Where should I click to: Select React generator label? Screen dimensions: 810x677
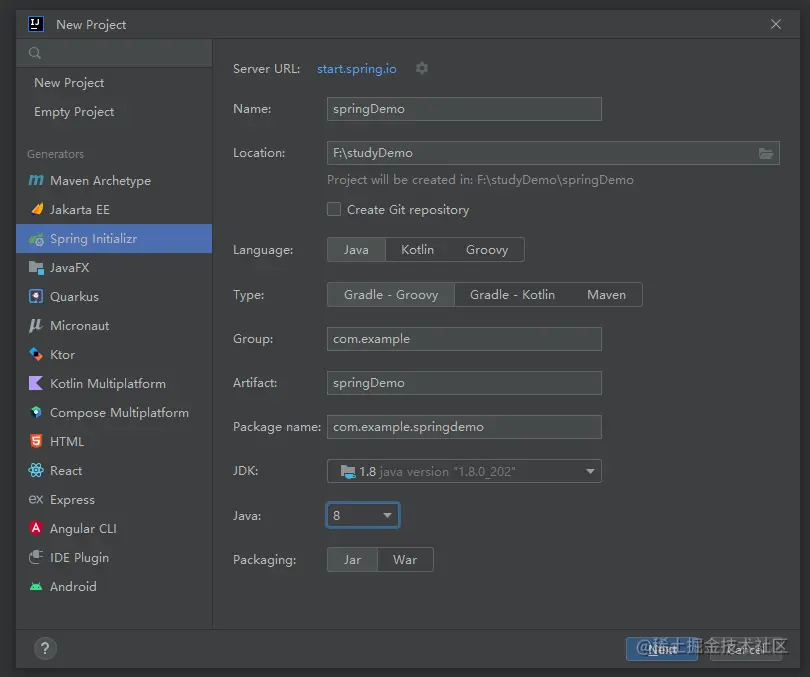click(x=66, y=470)
